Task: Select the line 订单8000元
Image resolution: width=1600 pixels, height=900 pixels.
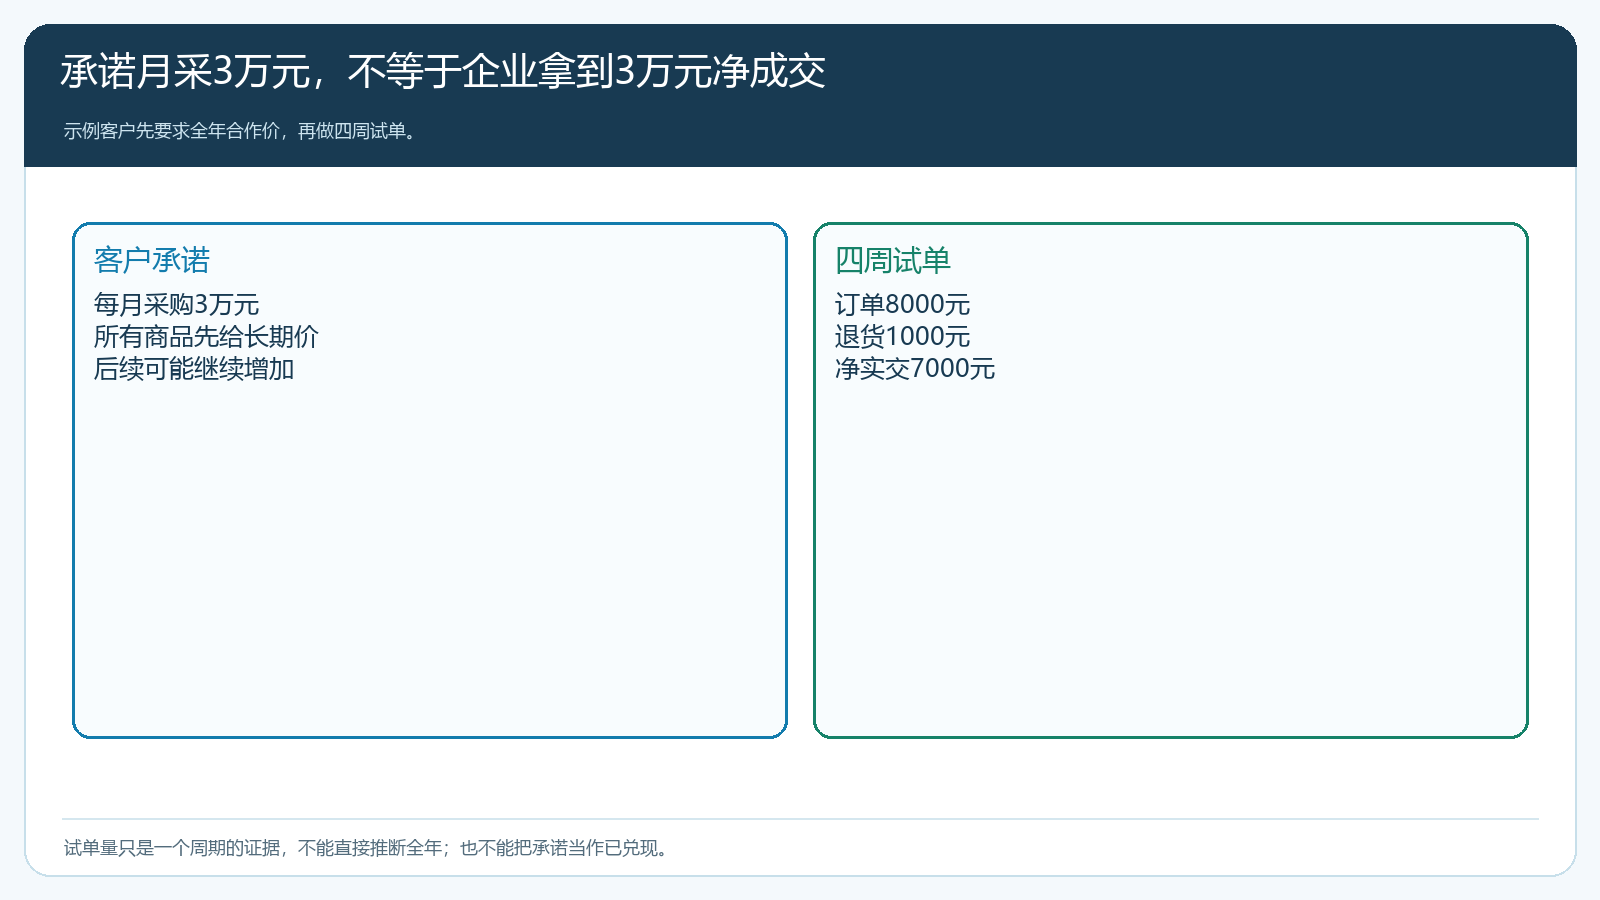Action: pyautogui.click(x=903, y=304)
